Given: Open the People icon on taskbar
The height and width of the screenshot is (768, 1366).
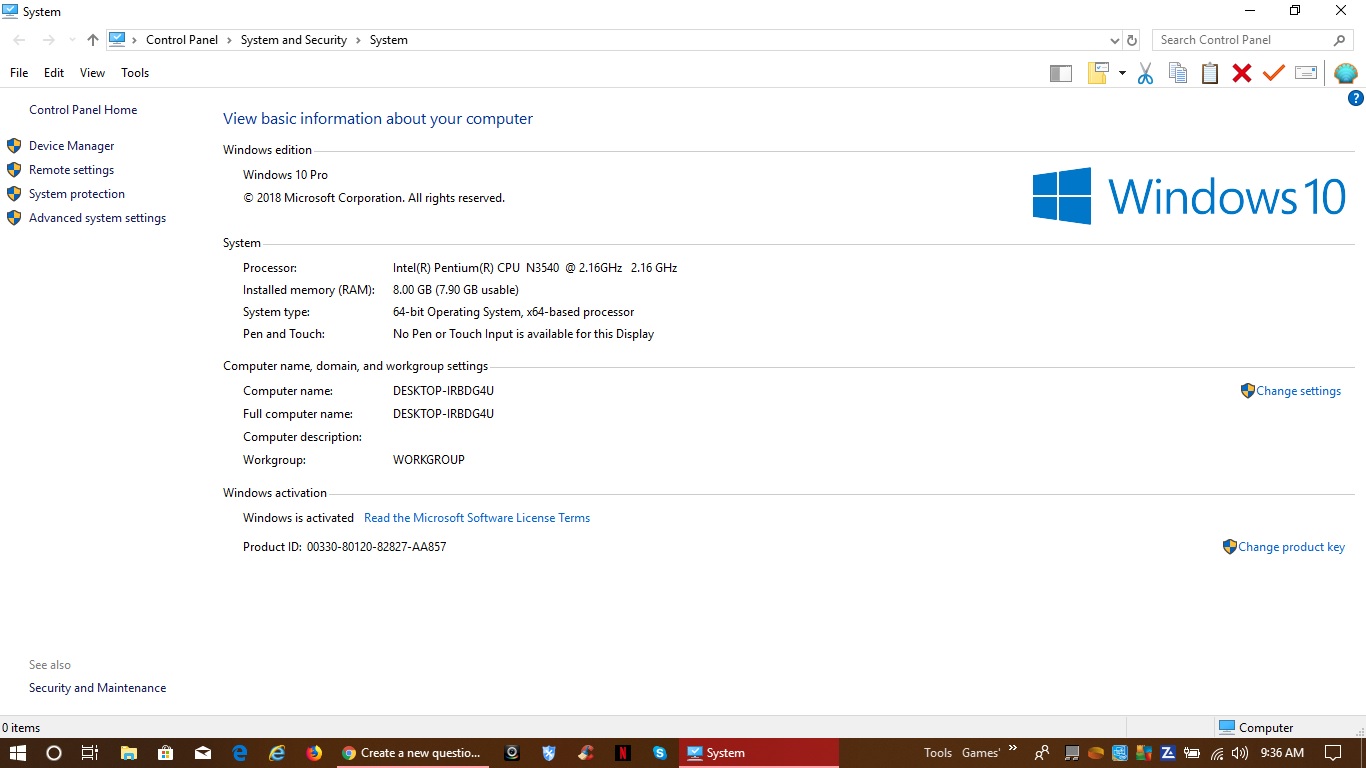Looking at the screenshot, I should coord(1042,753).
